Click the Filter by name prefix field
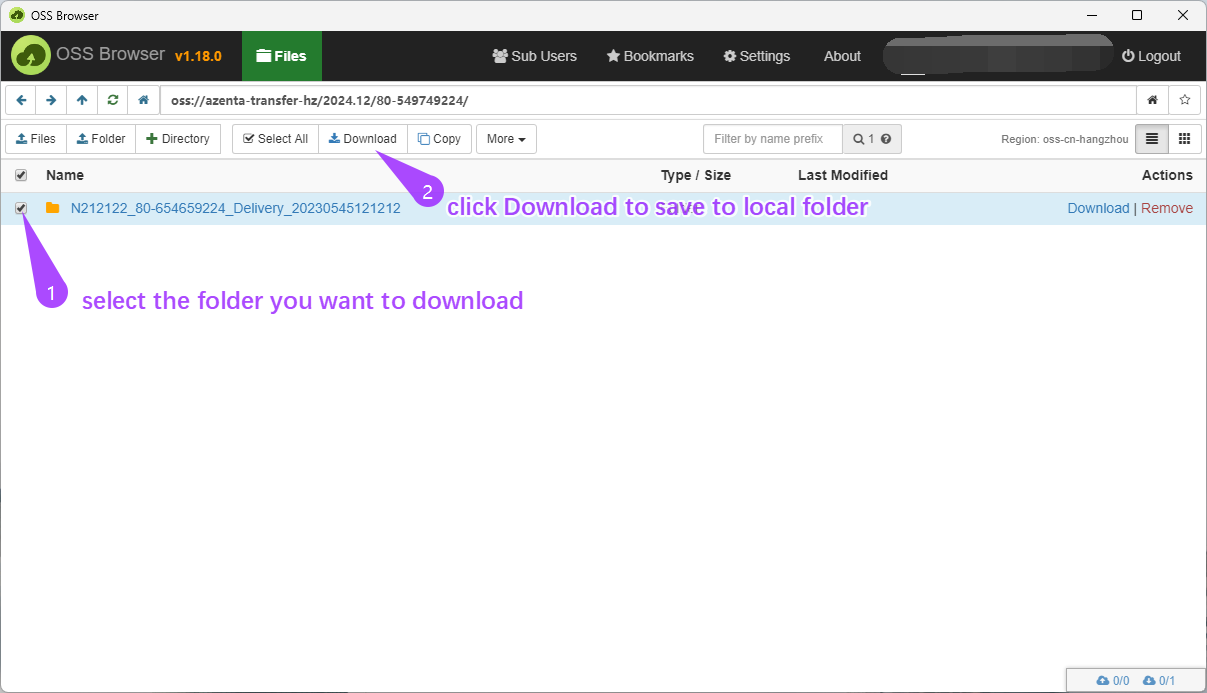This screenshot has height=693, width=1207. click(772, 139)
